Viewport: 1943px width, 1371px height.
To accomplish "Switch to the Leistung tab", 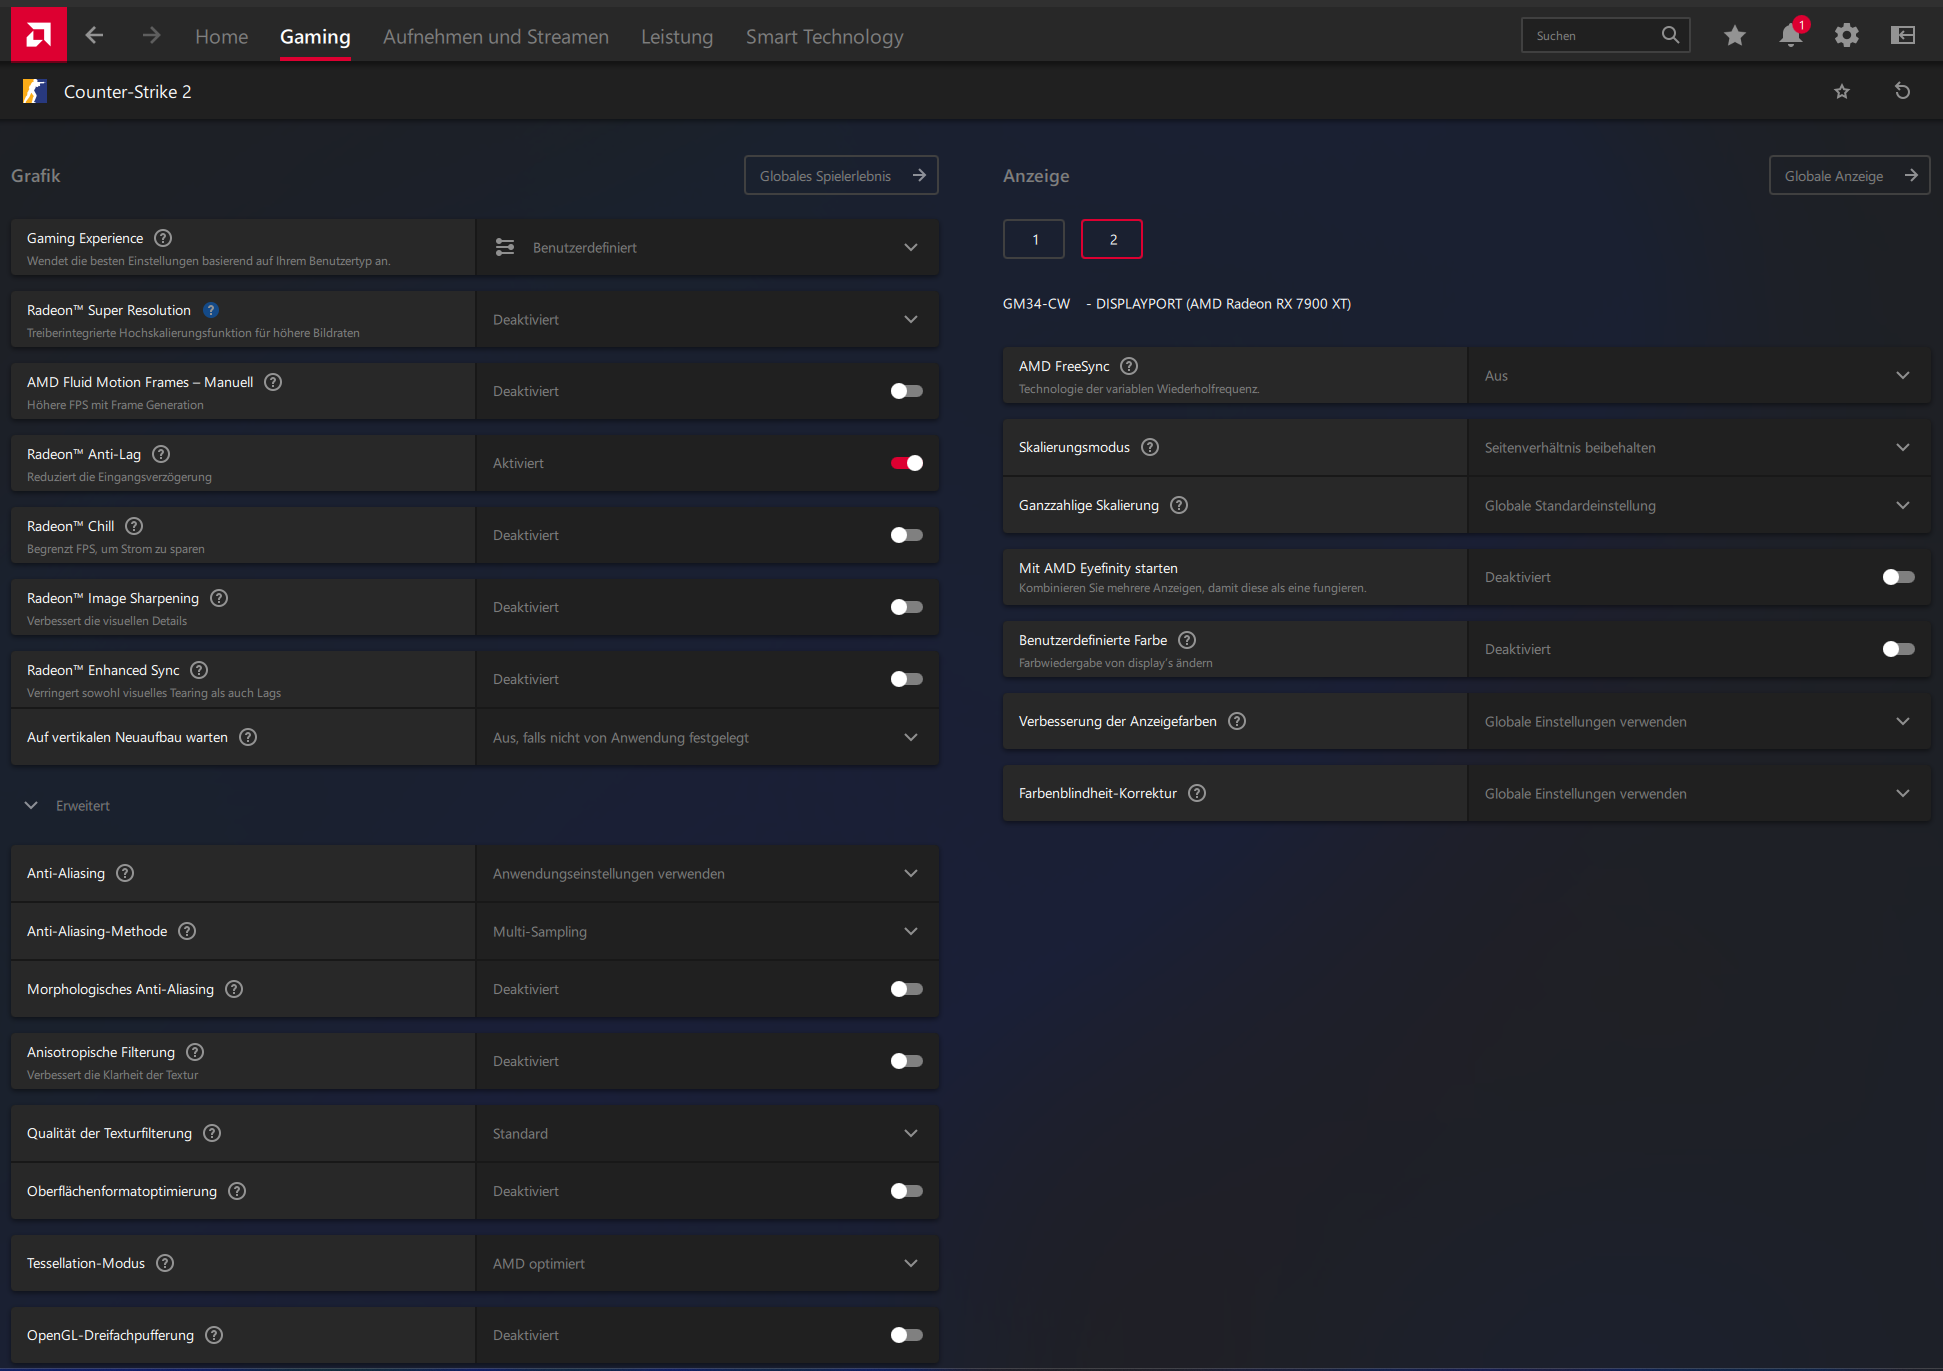I will coord(677,37).
